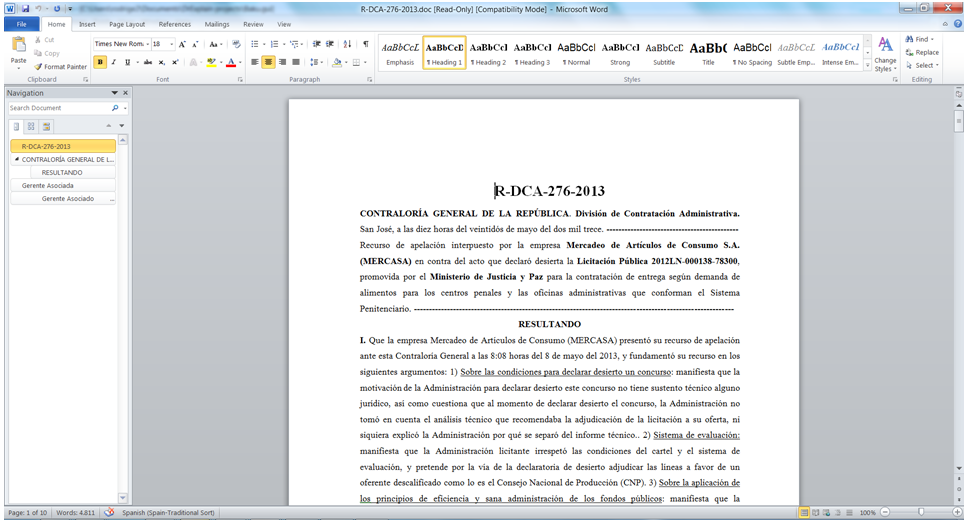This screenshot has height=524, width=969.
Task: Browse pages in your document tab icon
Action: [x=31, y=127]
